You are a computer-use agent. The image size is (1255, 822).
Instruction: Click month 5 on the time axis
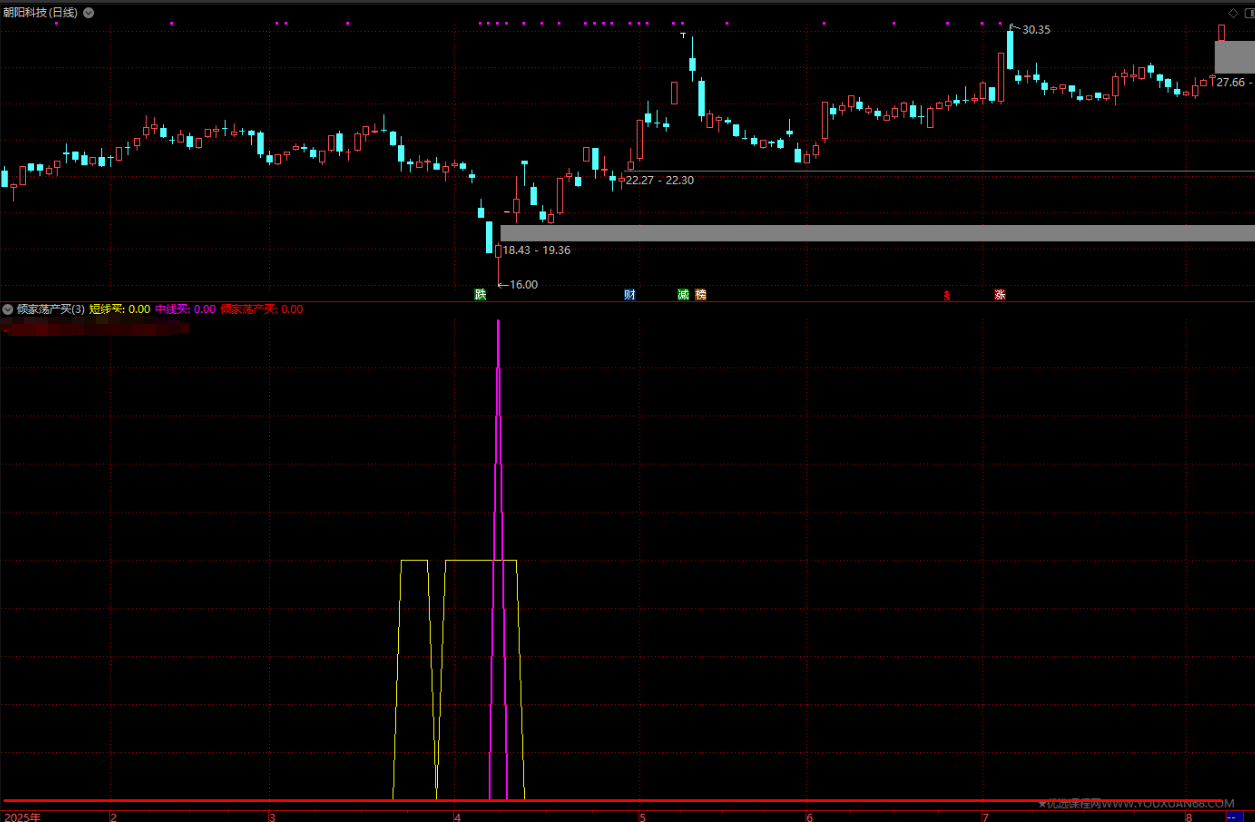pyautogui.click(x=641, y=816)
